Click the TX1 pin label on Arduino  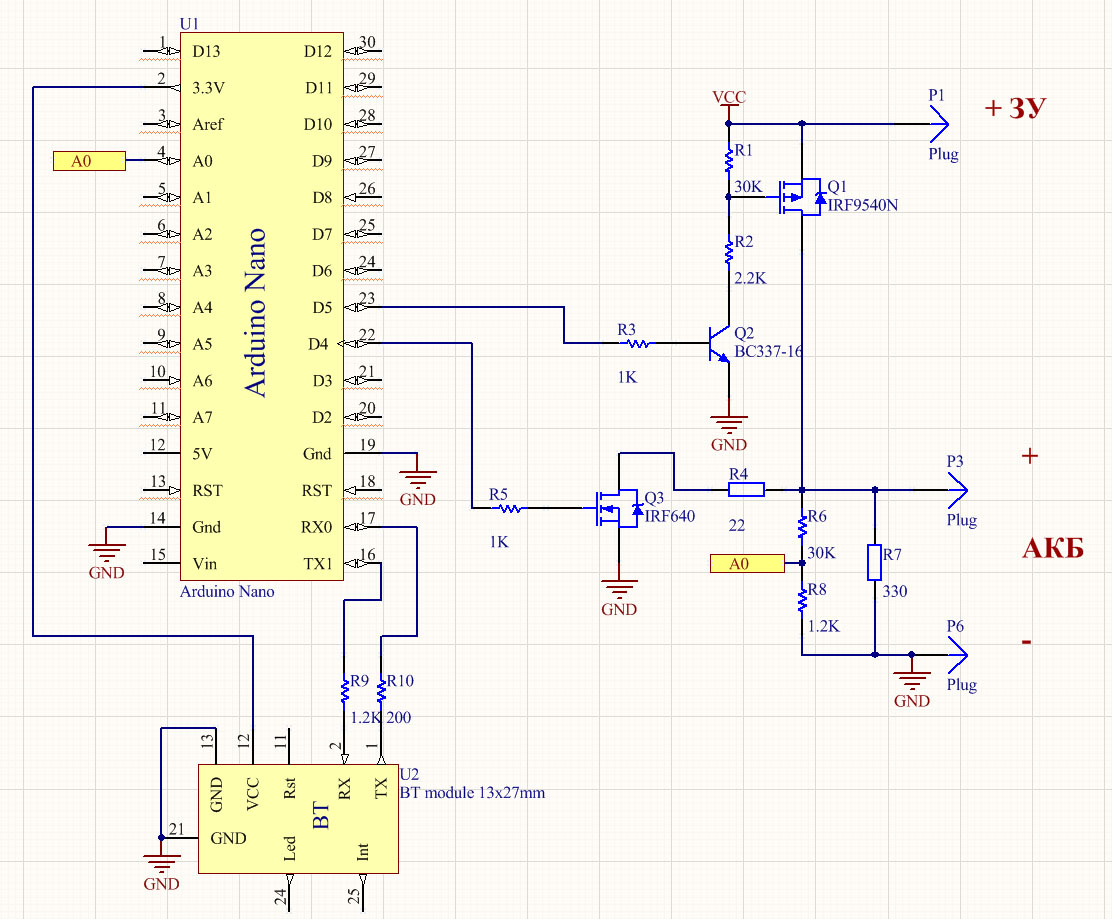click(318, 564)
